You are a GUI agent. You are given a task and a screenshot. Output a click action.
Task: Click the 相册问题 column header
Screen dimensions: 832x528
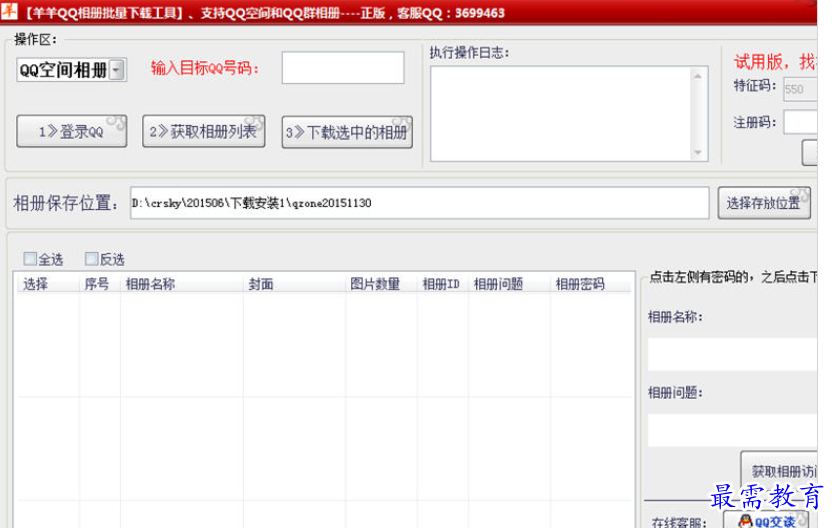coord(509,284)
